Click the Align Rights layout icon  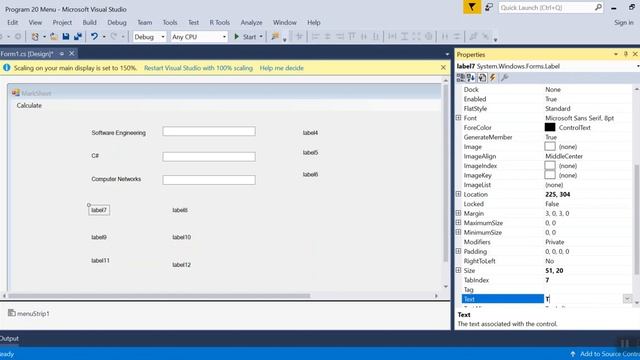pos(340,37)
